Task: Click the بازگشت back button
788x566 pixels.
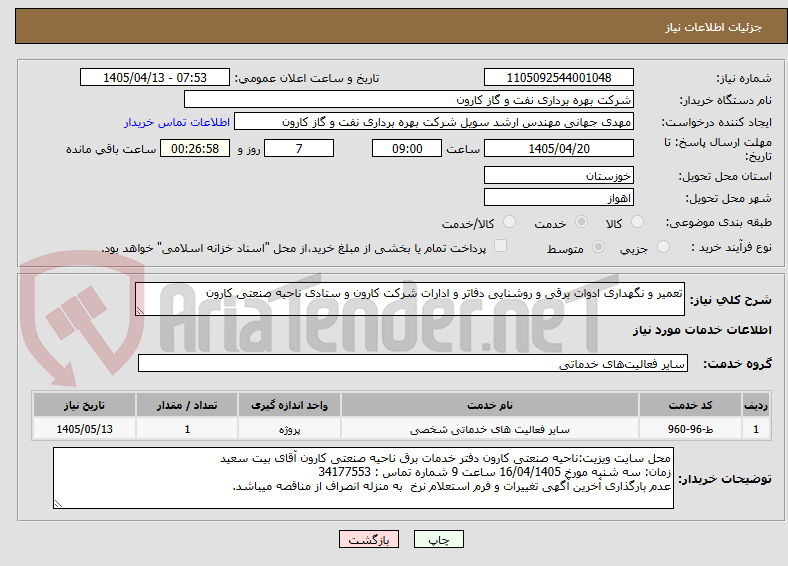Action: pyautogui.click(x=369, y=539)
